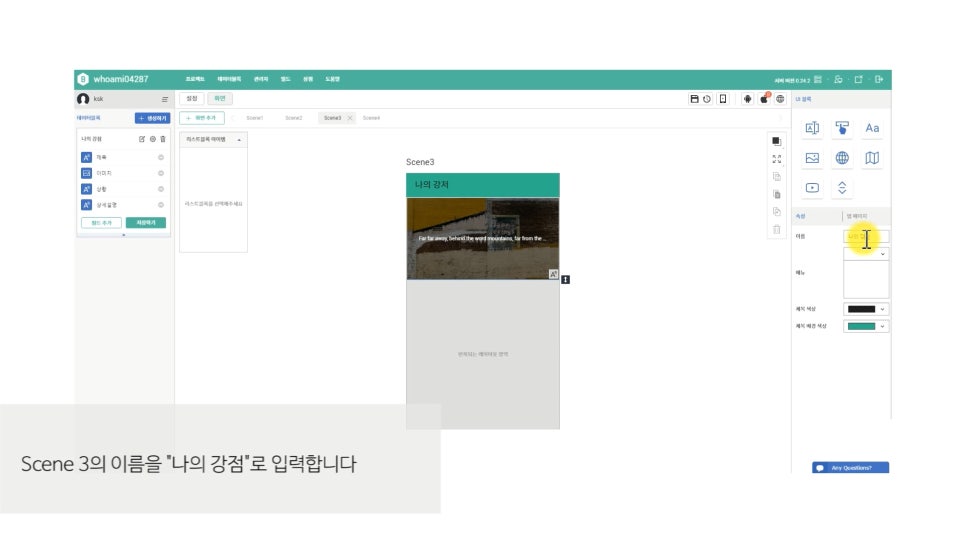Click the green 저장하기 button
Image resolution: width=966 pixels, height=543 pixels.
146,223
